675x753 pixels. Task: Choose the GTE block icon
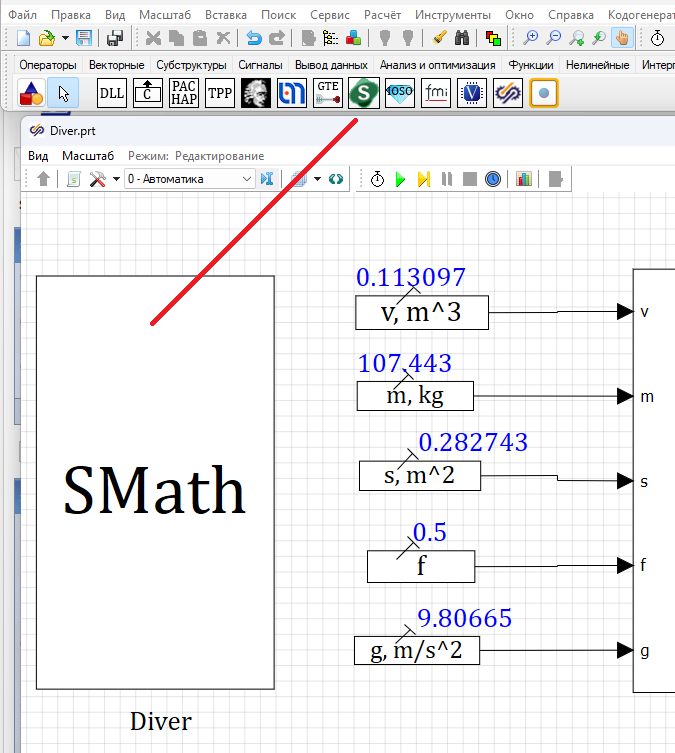click(x=327, y=94)
